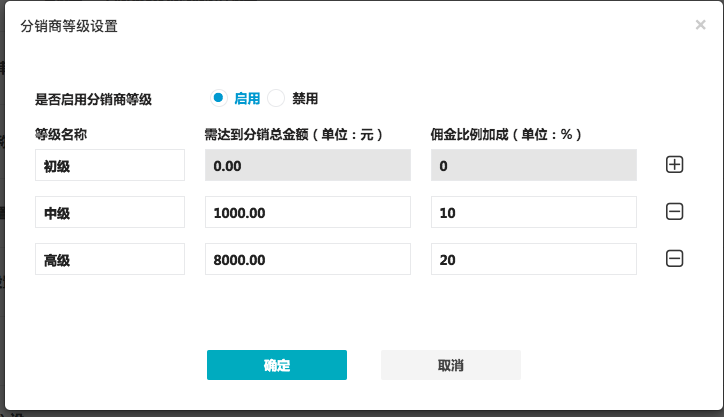This screenshot has width=724, height=417.
Task: Confirm settings with 确定 button
Action: (x=277, y=365)
